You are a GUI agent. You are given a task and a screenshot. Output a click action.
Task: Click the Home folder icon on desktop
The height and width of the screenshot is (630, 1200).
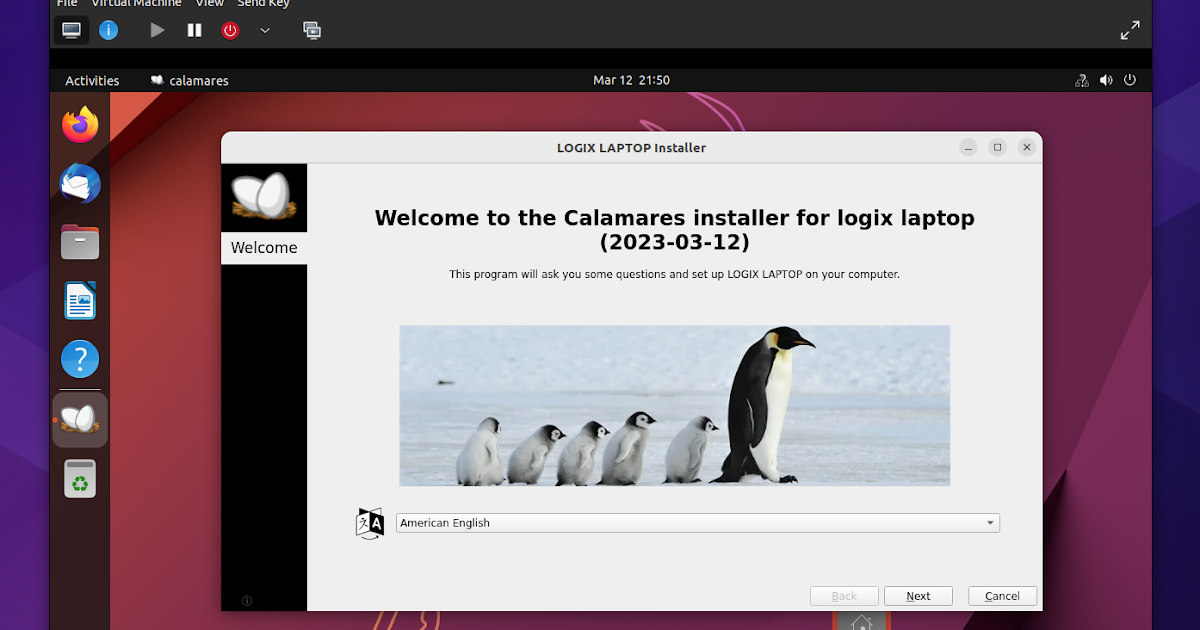(861, 619)
